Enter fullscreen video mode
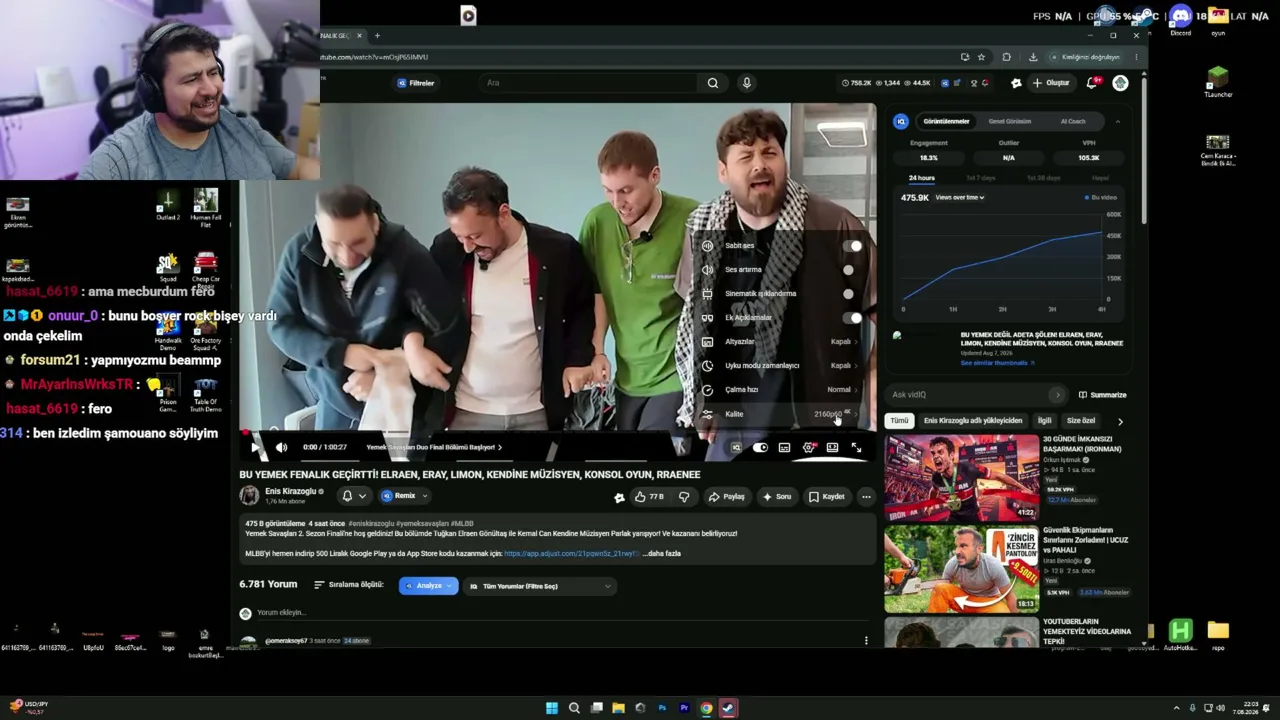The width and height of the screenshot is (1280, 720). [x=856, y=447]
